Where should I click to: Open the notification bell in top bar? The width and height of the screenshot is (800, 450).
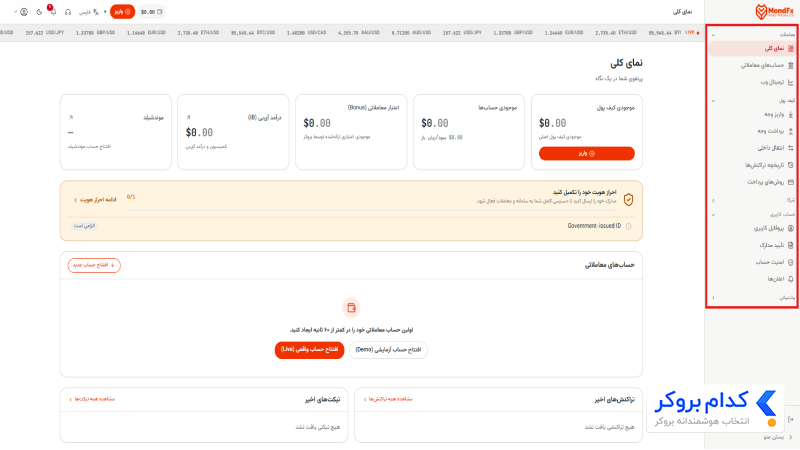(x=53, y=11)
